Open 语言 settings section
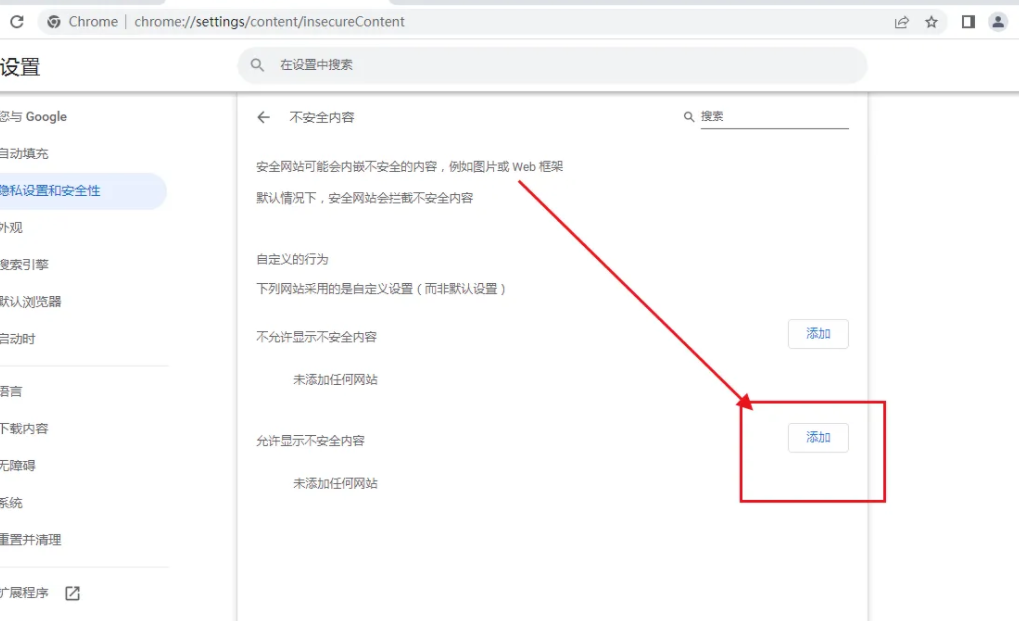 pos(11,392)
